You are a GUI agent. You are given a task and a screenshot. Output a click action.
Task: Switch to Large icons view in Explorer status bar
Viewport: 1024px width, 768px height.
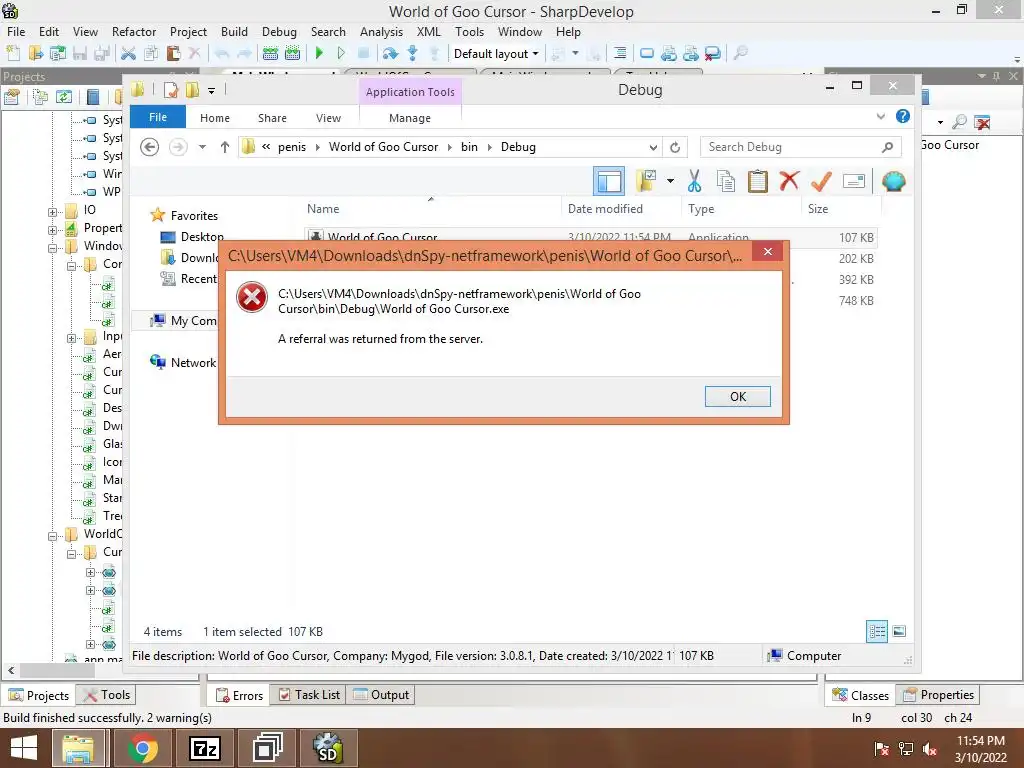click(x=899, y=631)
